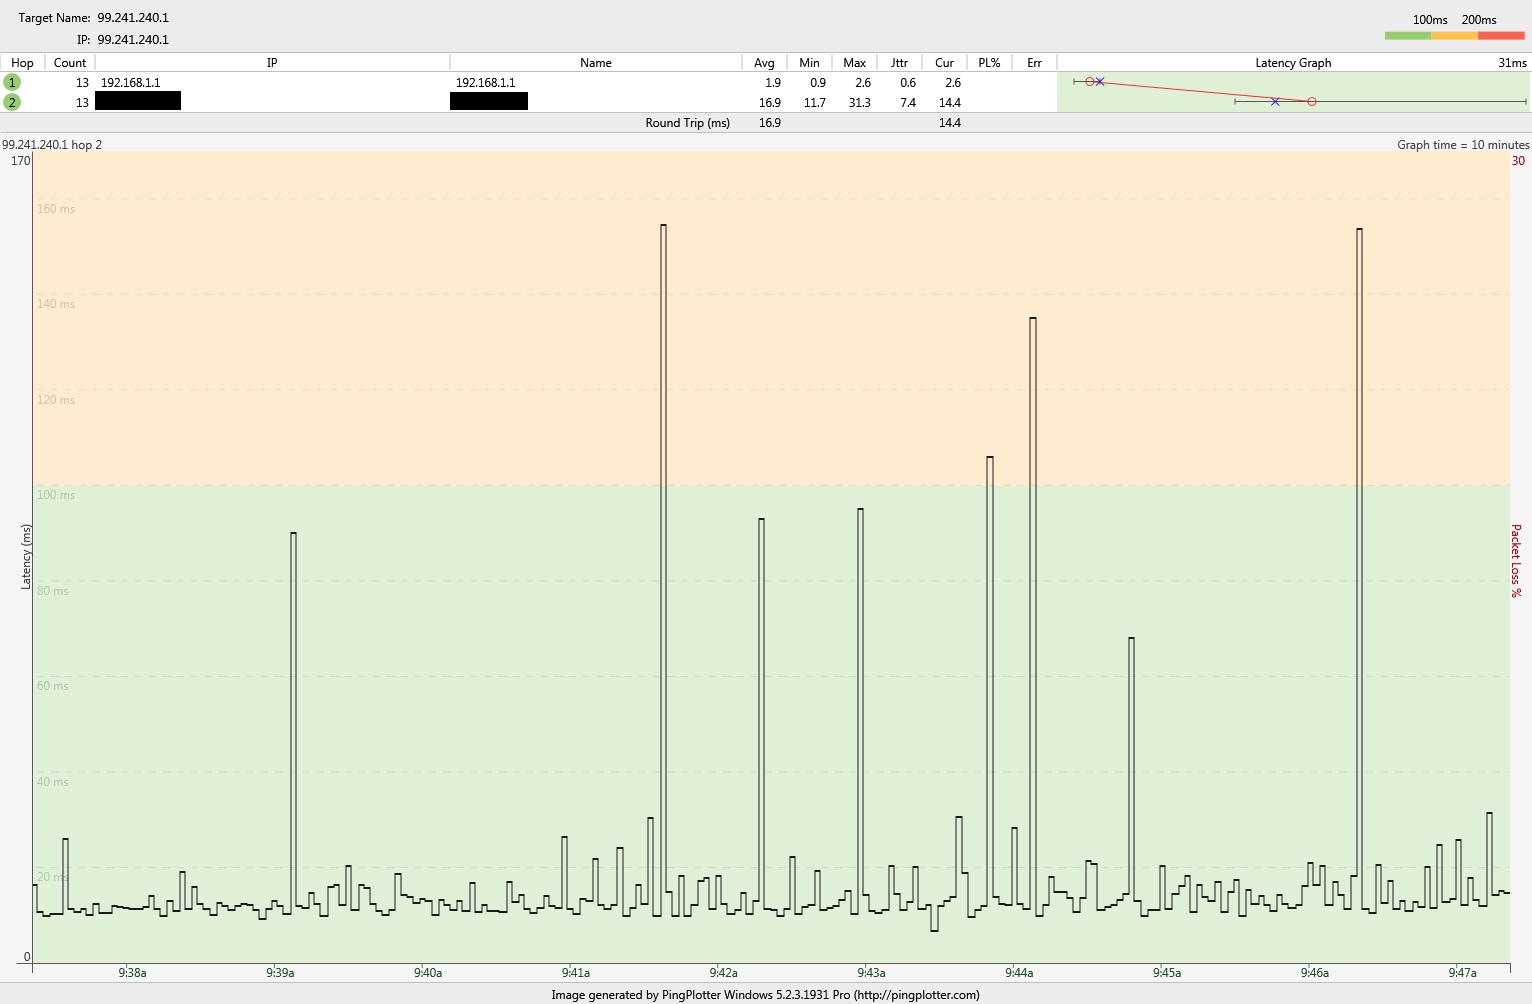Viewport: 1532px width, 1004px height.
Task: Select the hop 1 green circle icon
Action: 12,82
